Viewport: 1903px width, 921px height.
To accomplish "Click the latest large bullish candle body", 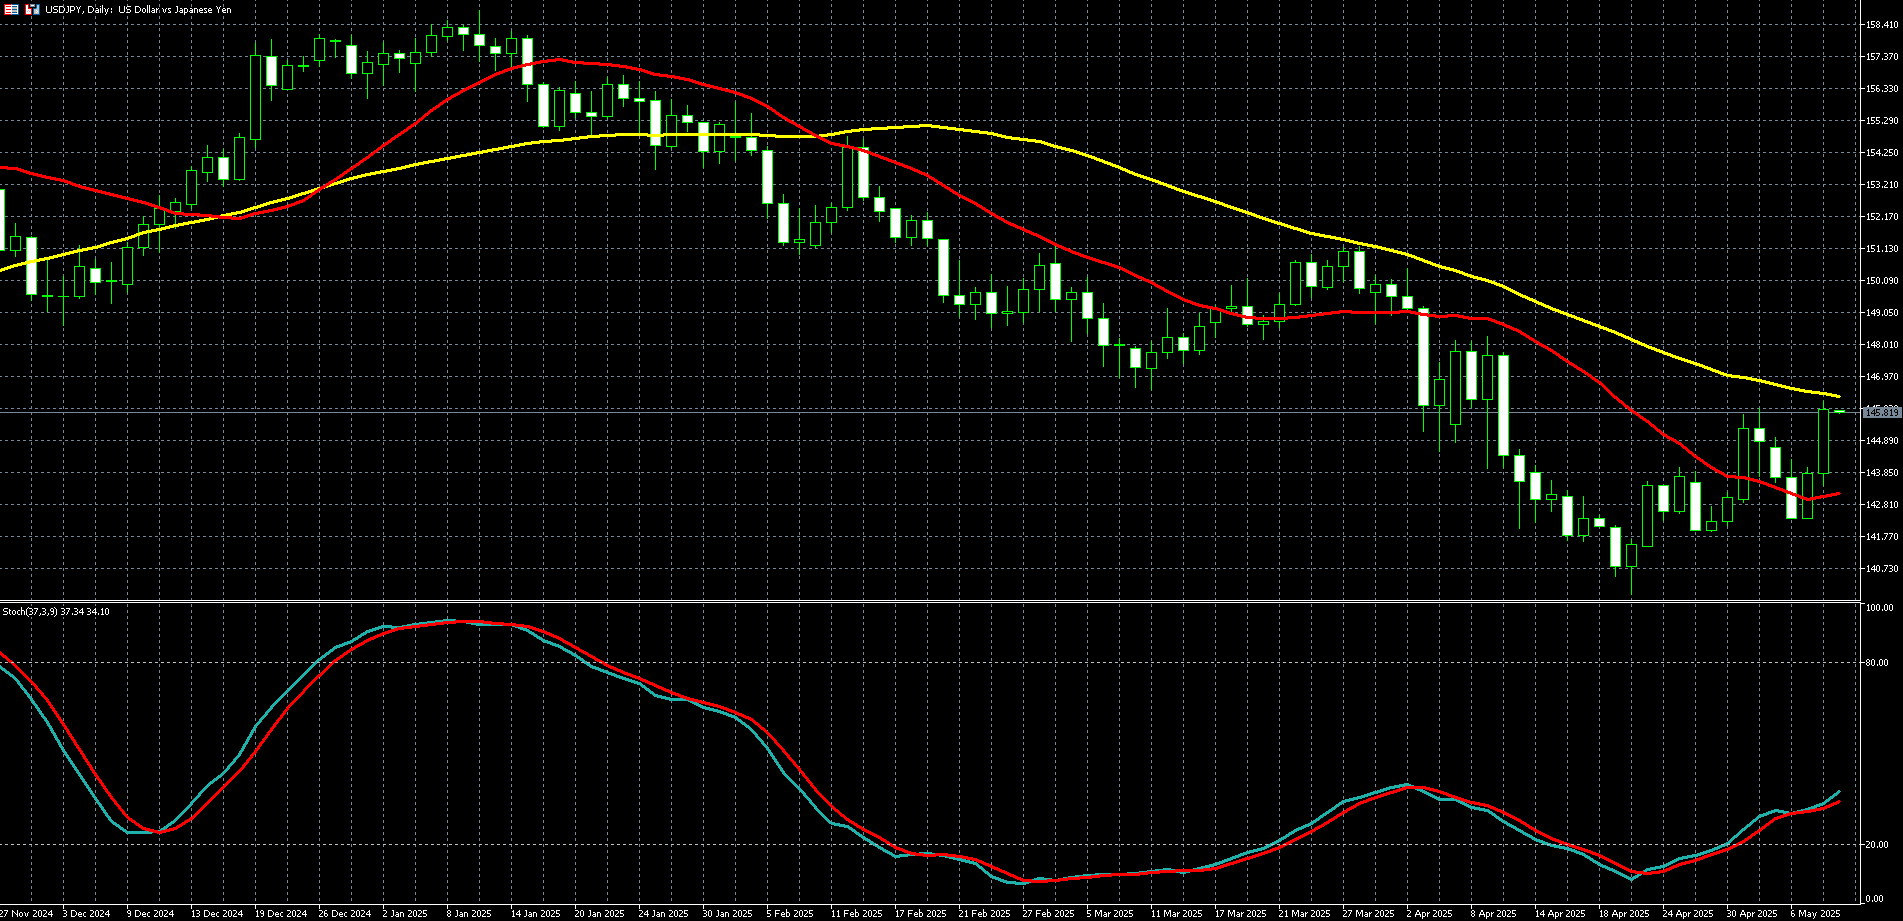I will (1824, 442).
